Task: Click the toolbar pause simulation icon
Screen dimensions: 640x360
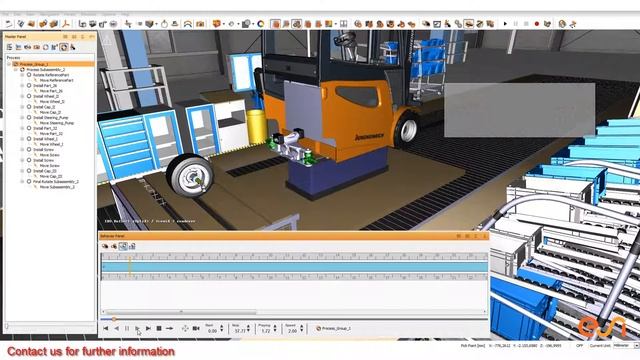Action: coord(516,24)
